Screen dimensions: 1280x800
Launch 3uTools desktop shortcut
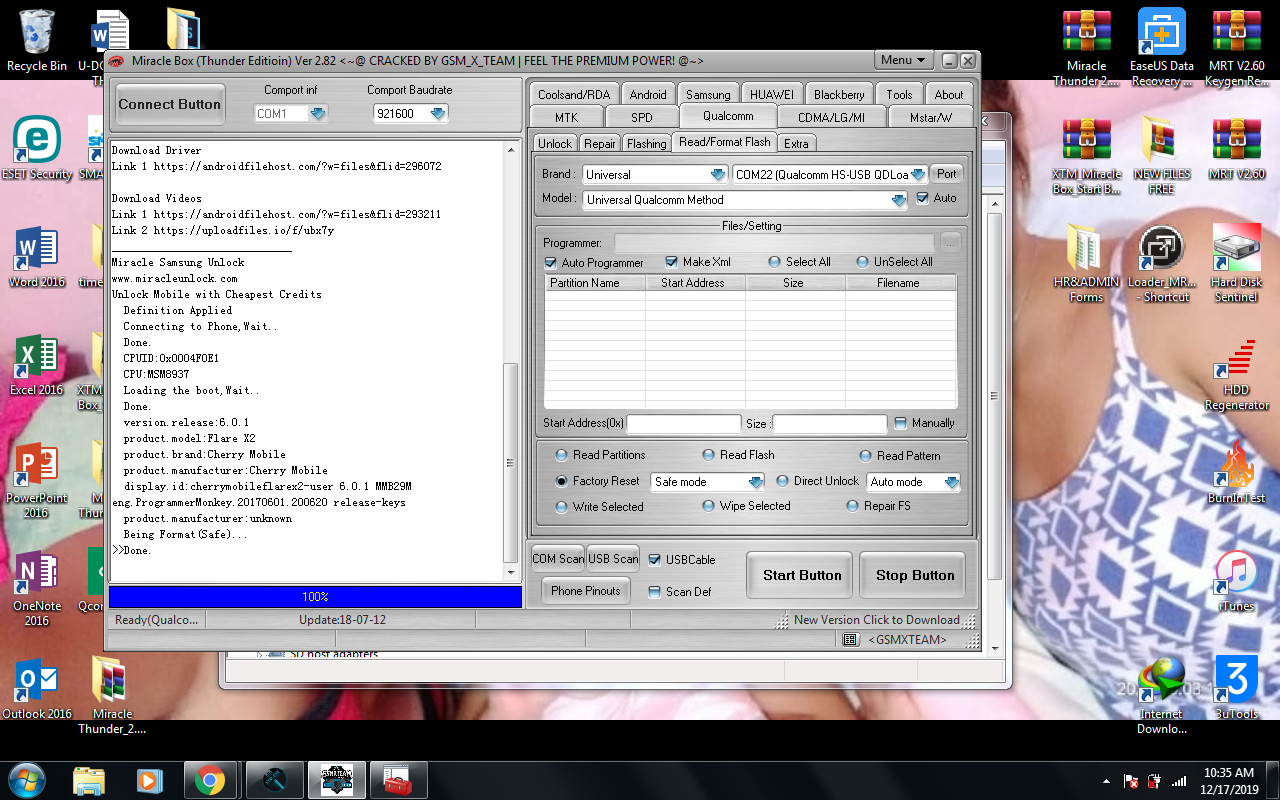tap(1236, 688)
